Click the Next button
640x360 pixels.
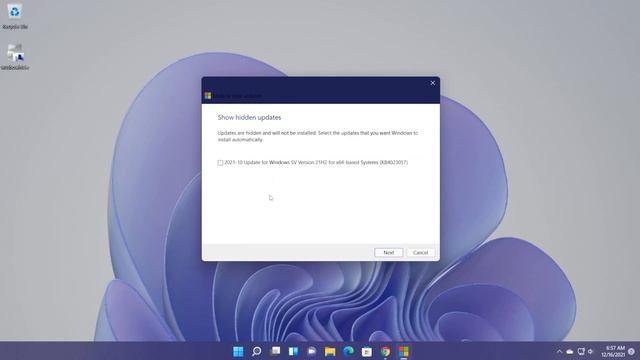click(x=389, y=253)
